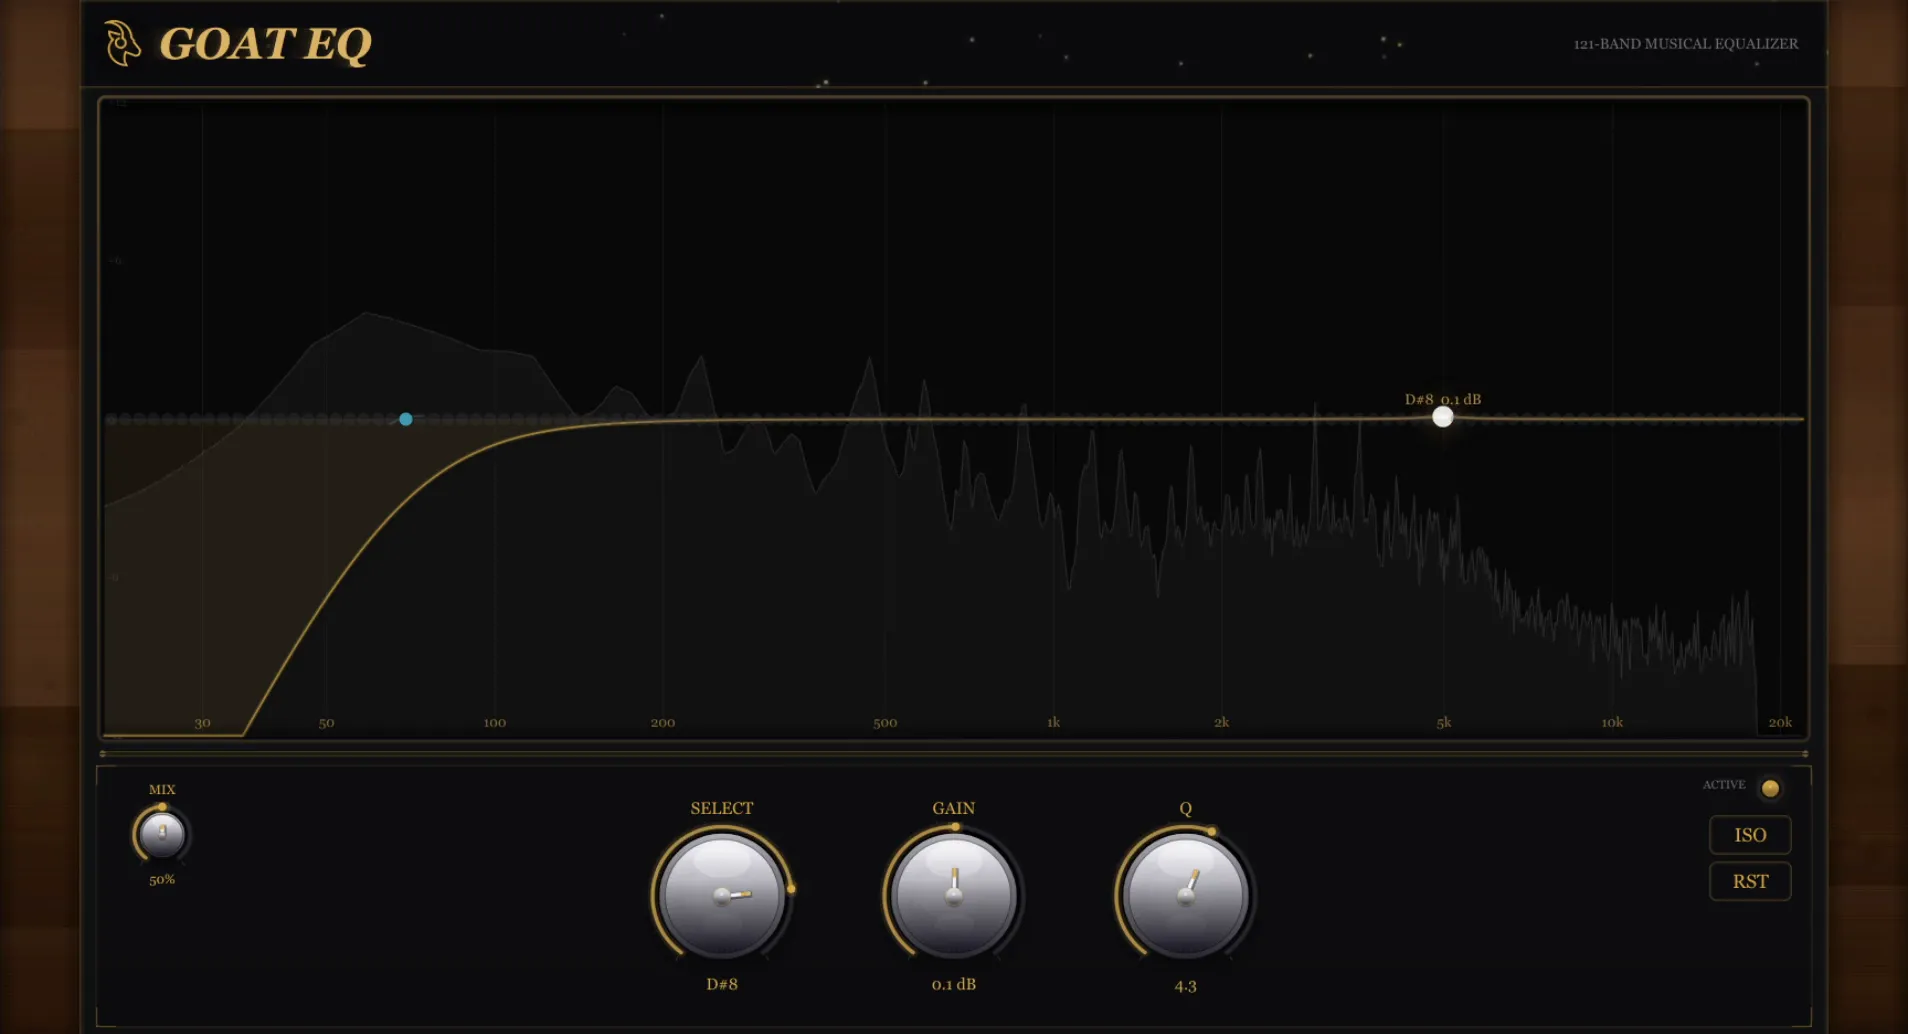Click the D#8 0.1 dB node label
Viewport: 1908px width, 1034px height.
click(1442, 399)
